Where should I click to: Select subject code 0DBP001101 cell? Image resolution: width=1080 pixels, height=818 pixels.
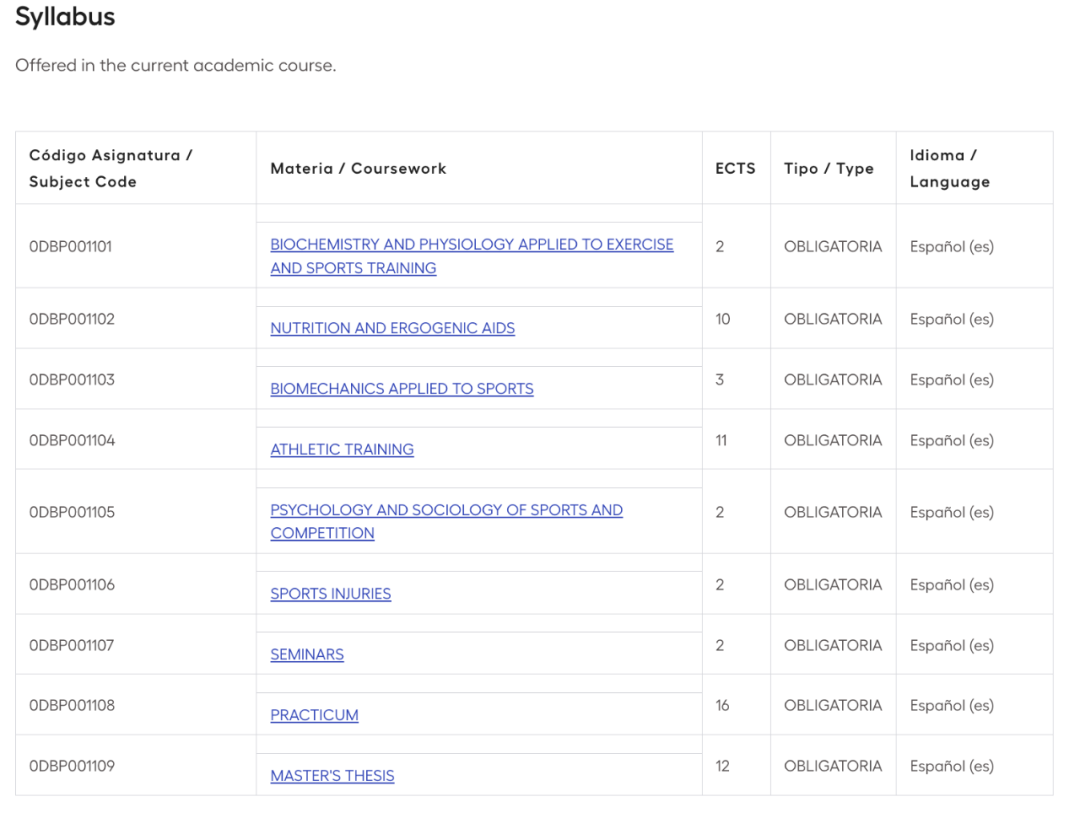tap(71, 246)
